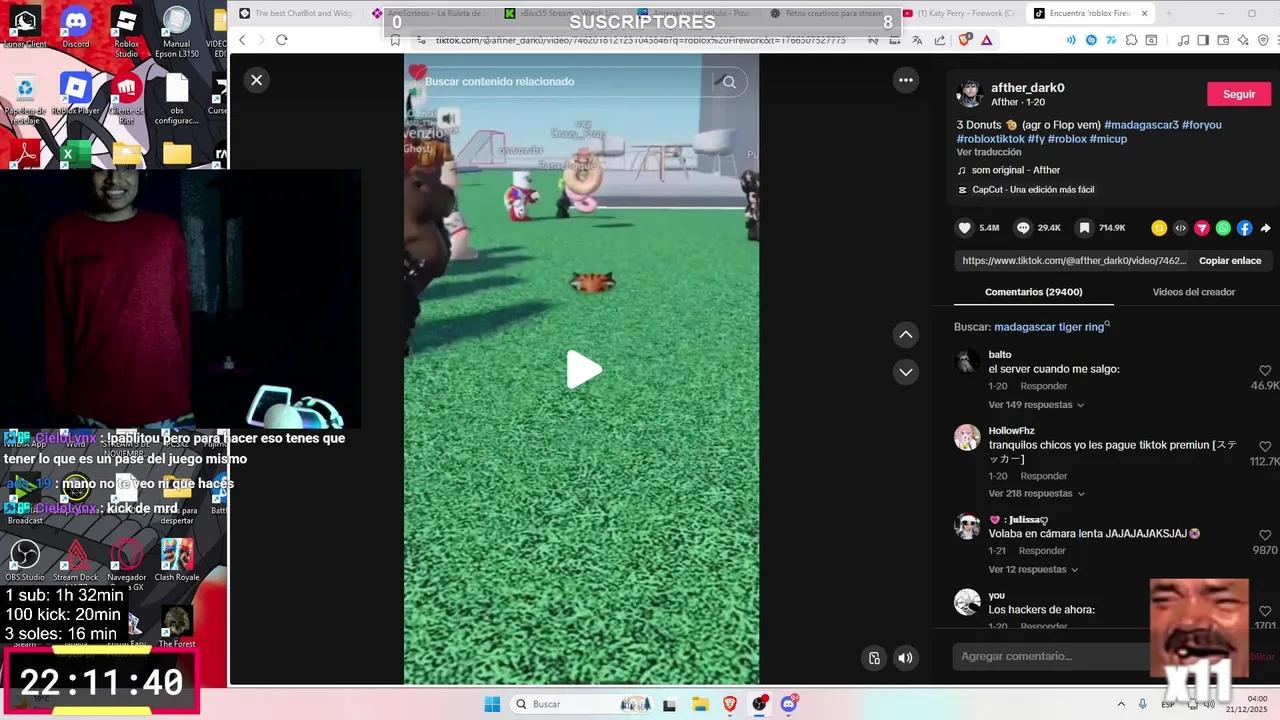Save video with bookmark icon
This screenshot has height=720, width=1280.
pyautogui.click(x=1084, y=228)
